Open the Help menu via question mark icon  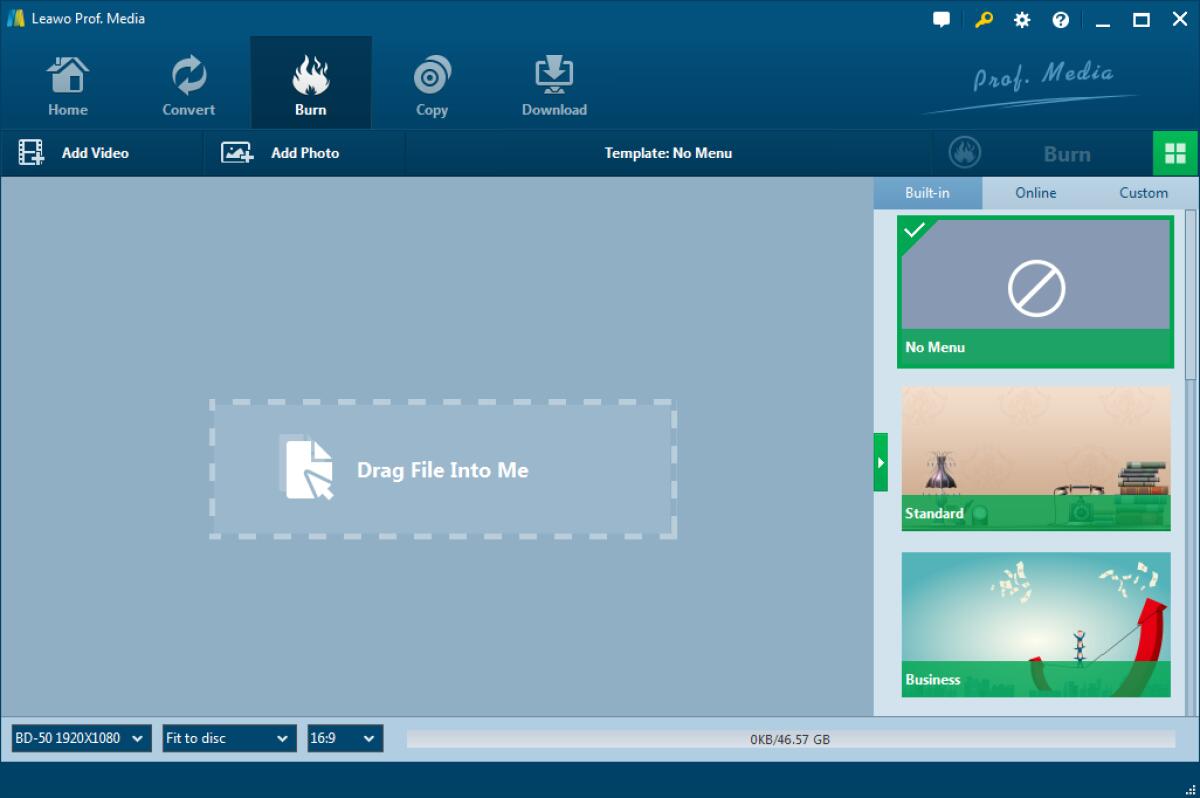pyautogui.click(x=1060, y=19)
